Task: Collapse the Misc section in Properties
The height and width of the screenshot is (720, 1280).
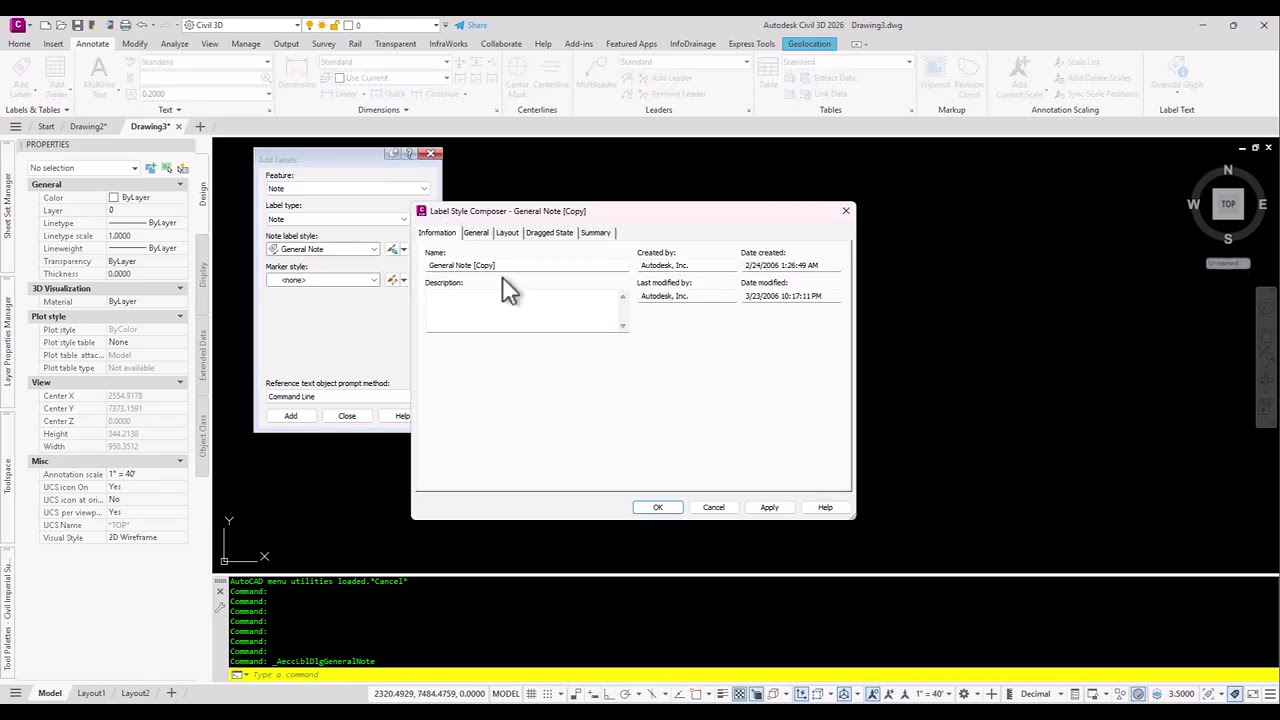Action: click(180, 462)
